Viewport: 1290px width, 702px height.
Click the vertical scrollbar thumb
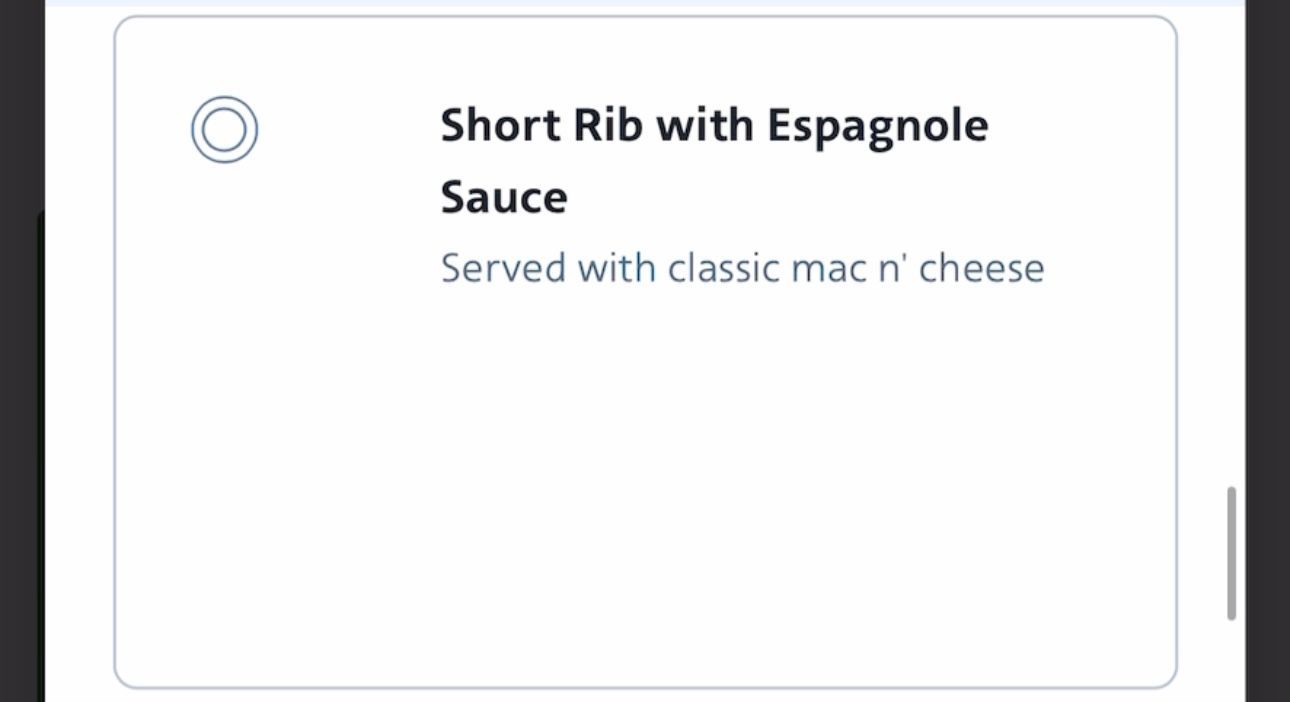[x=1231, y=553]
